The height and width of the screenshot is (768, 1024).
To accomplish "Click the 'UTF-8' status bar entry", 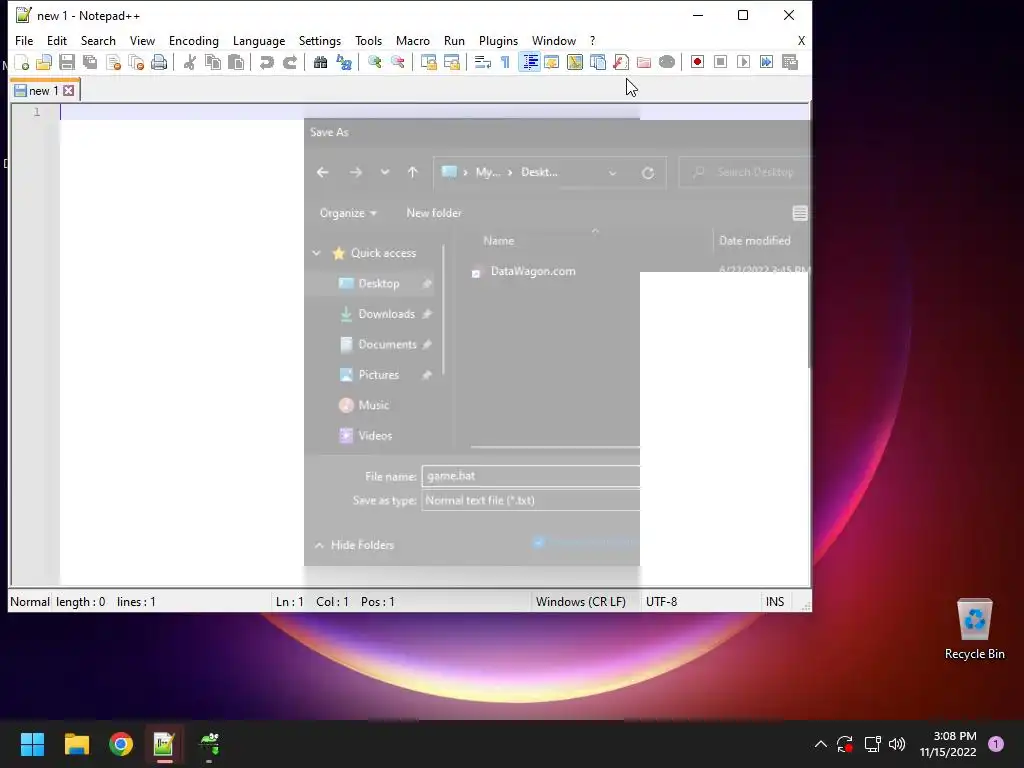I will (x=662, y=601).
